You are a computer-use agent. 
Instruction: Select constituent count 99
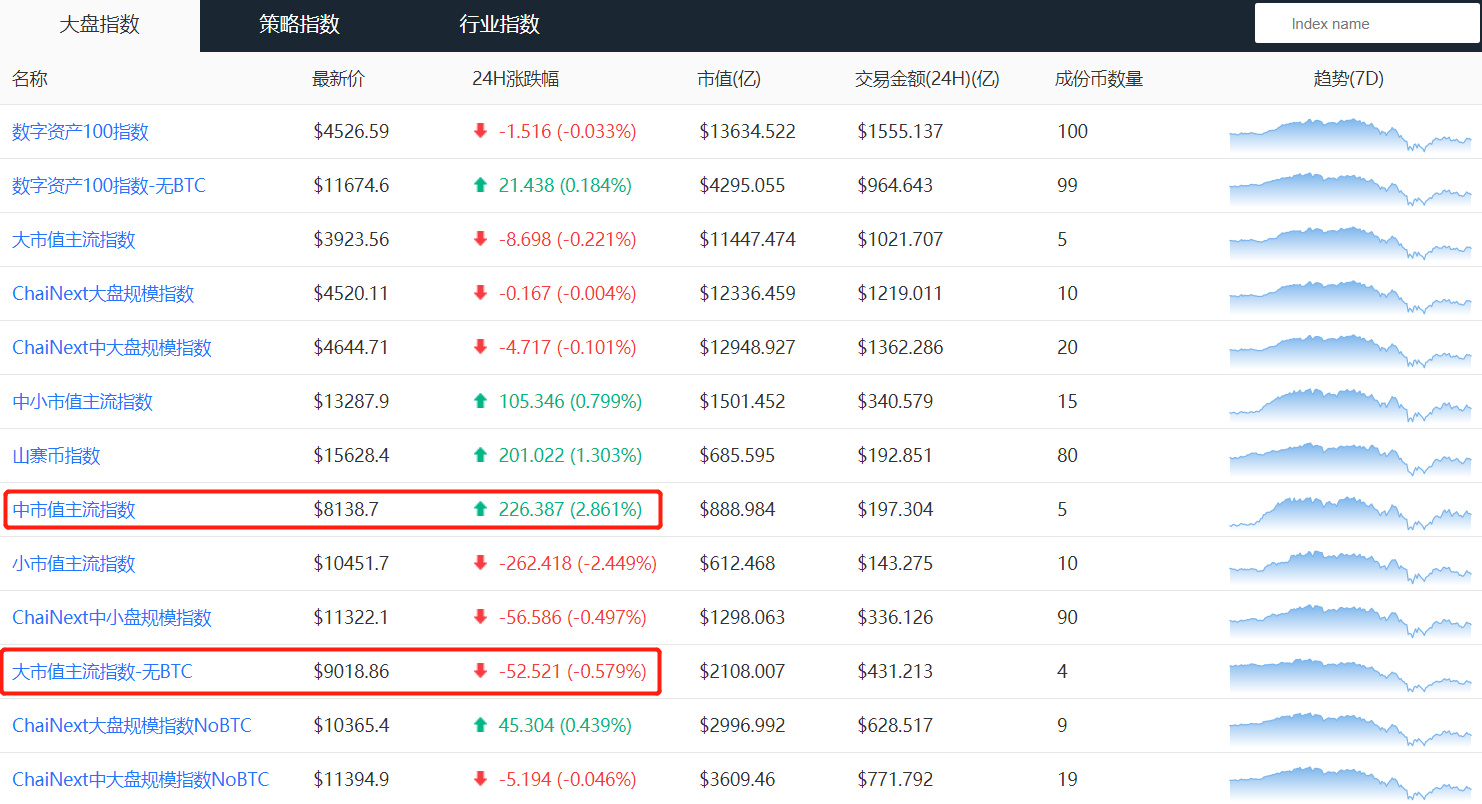1067,185
